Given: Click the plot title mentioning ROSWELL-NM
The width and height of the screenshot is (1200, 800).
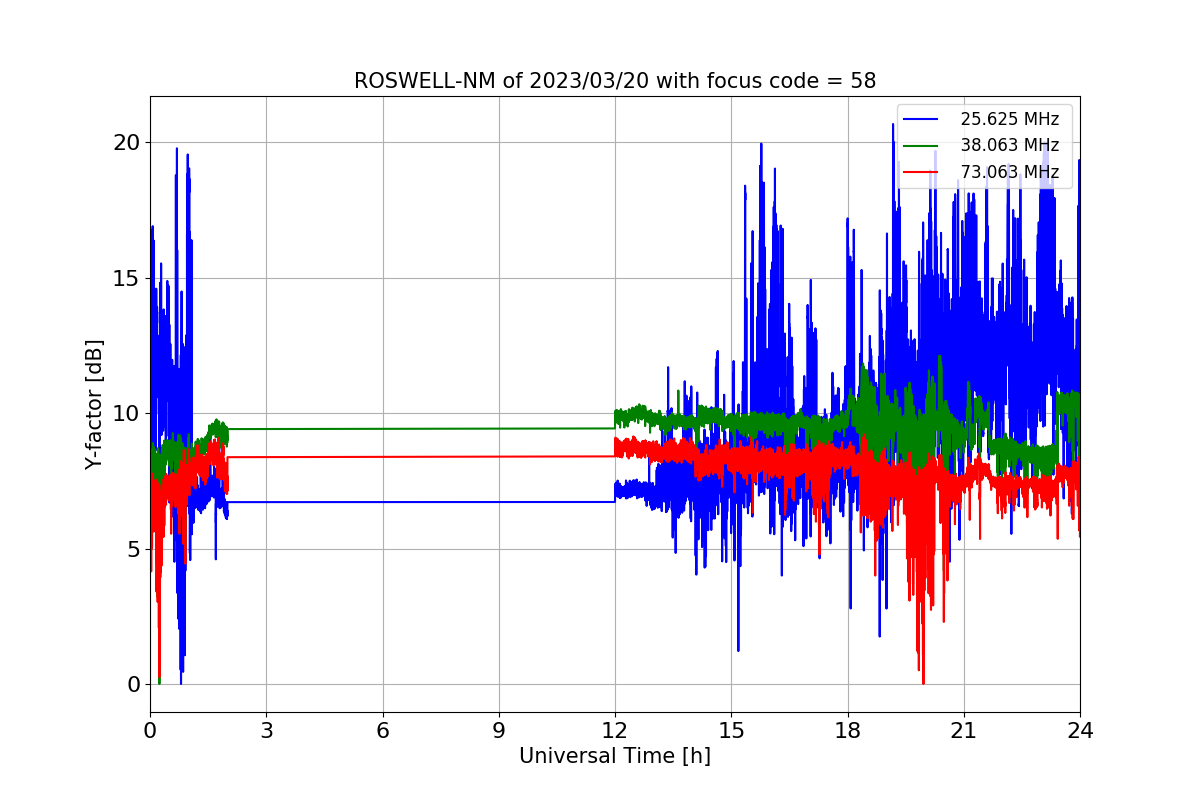Looking at the screenshot, I should coord(615,81).
